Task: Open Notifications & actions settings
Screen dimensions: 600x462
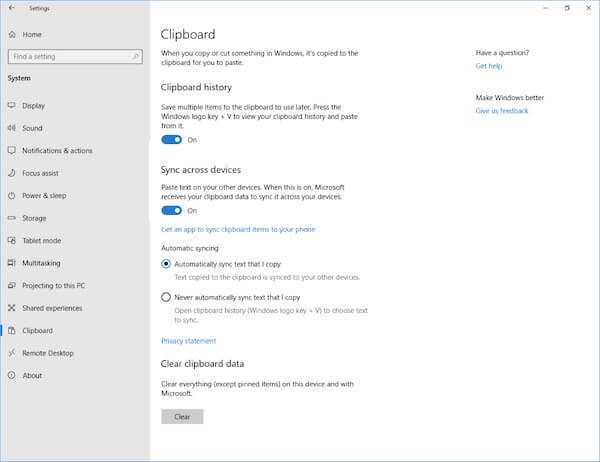Action: pos(57,150)
